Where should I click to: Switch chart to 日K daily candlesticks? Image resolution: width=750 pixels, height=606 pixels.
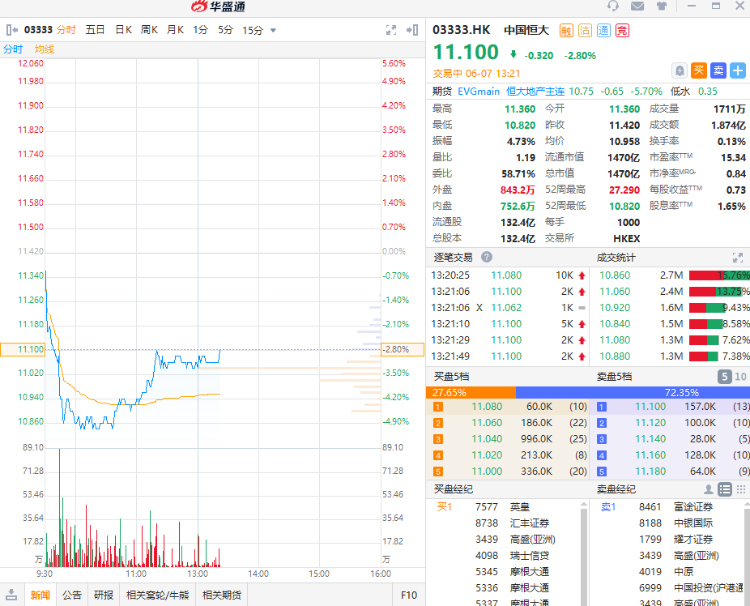pos(123,30)
